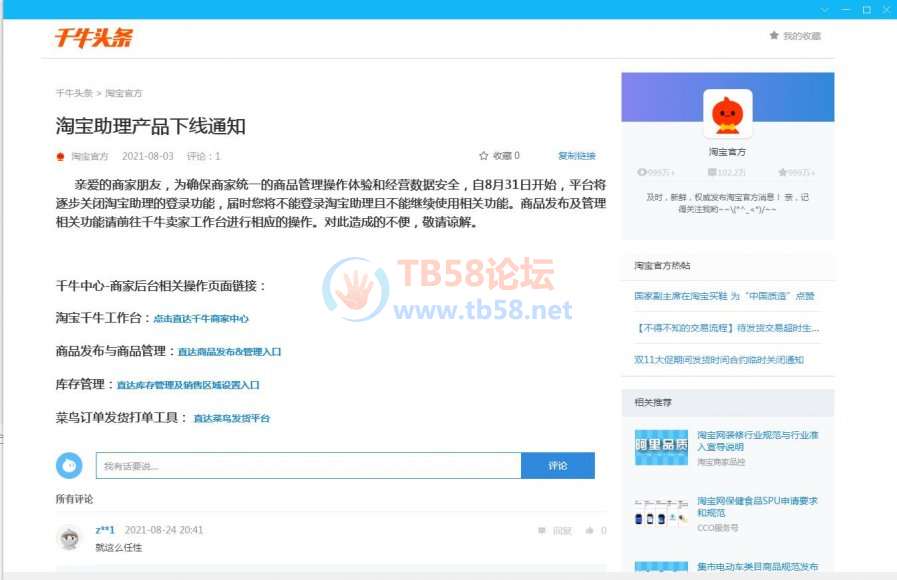Open 集市电动车类目商品规范发布 article

757,566
